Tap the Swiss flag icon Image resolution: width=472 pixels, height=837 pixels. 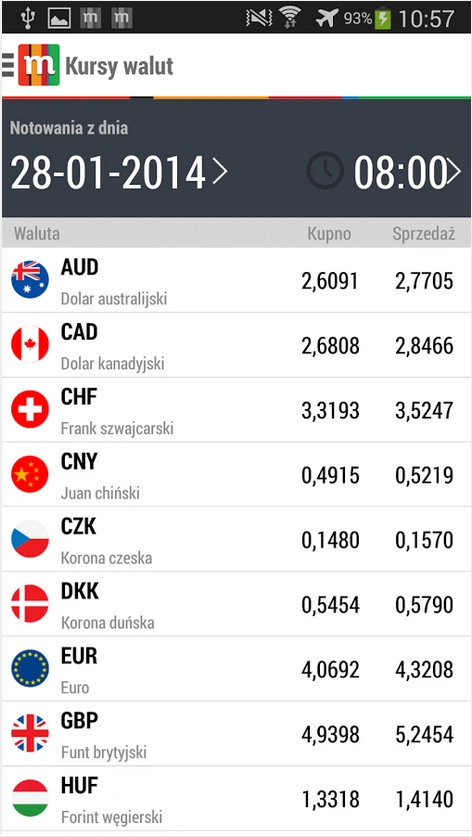(x=30, y=409)
